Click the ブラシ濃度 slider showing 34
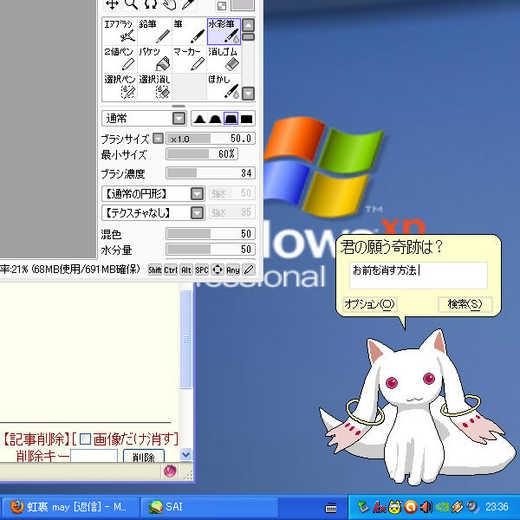Image resolution: width=520 pixels, height=520 pixels. coord(211,173)
